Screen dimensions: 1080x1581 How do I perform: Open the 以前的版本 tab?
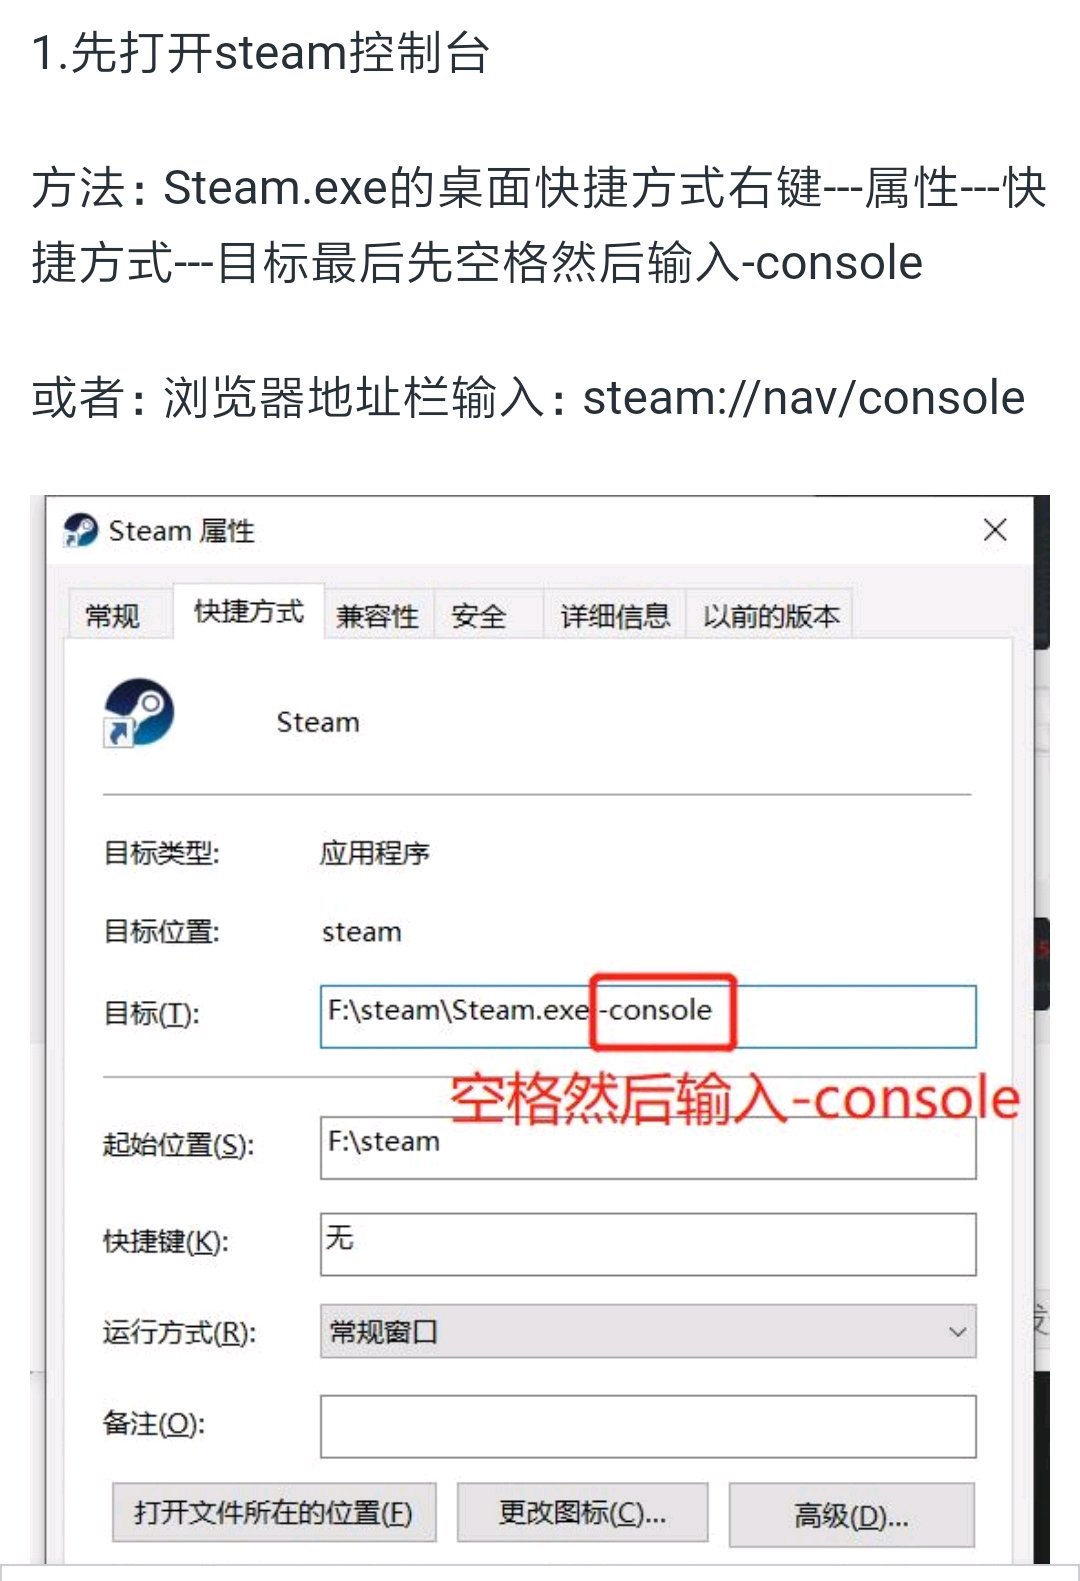coord(770,616)
